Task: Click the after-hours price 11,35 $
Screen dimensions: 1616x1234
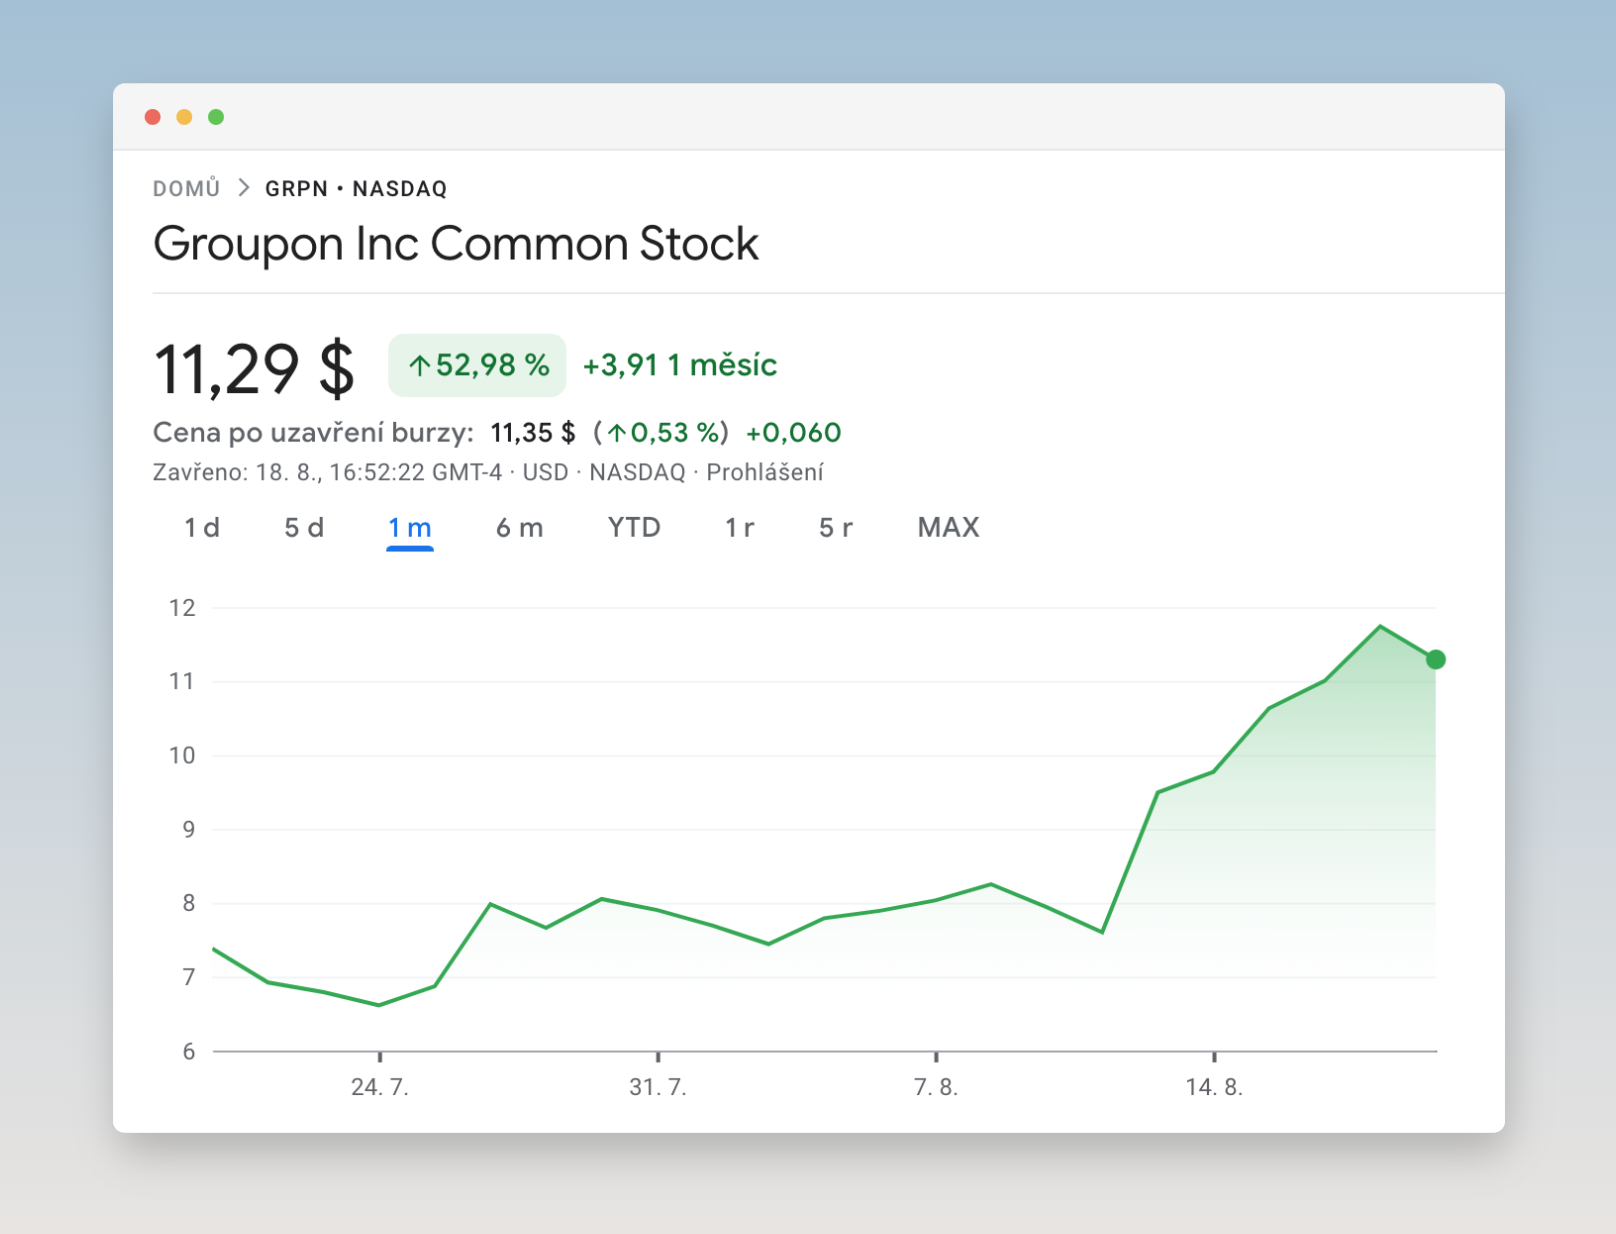Action: click(533, 433)
